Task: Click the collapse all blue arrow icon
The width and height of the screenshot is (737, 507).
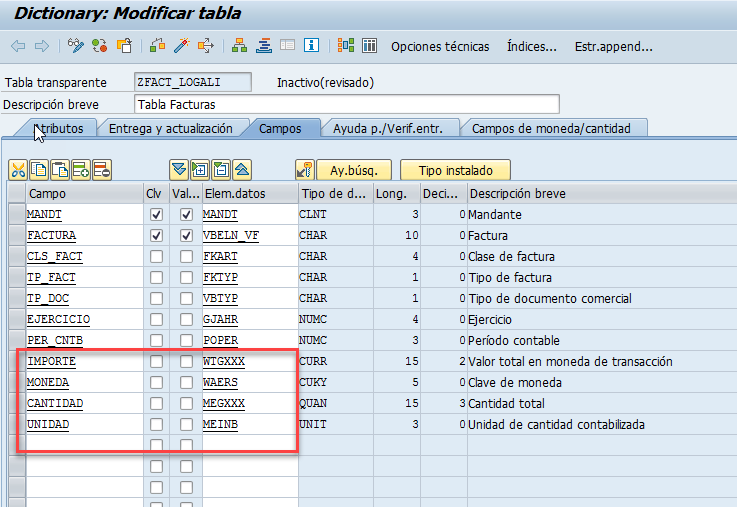Action: coord(242,170)
